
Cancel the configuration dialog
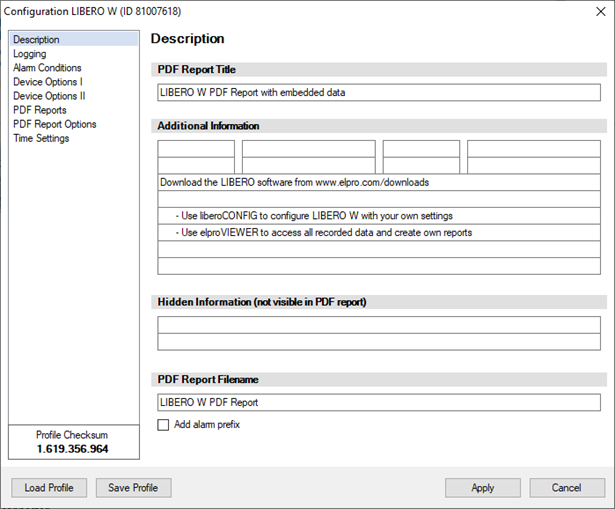[x=566, y=488]
